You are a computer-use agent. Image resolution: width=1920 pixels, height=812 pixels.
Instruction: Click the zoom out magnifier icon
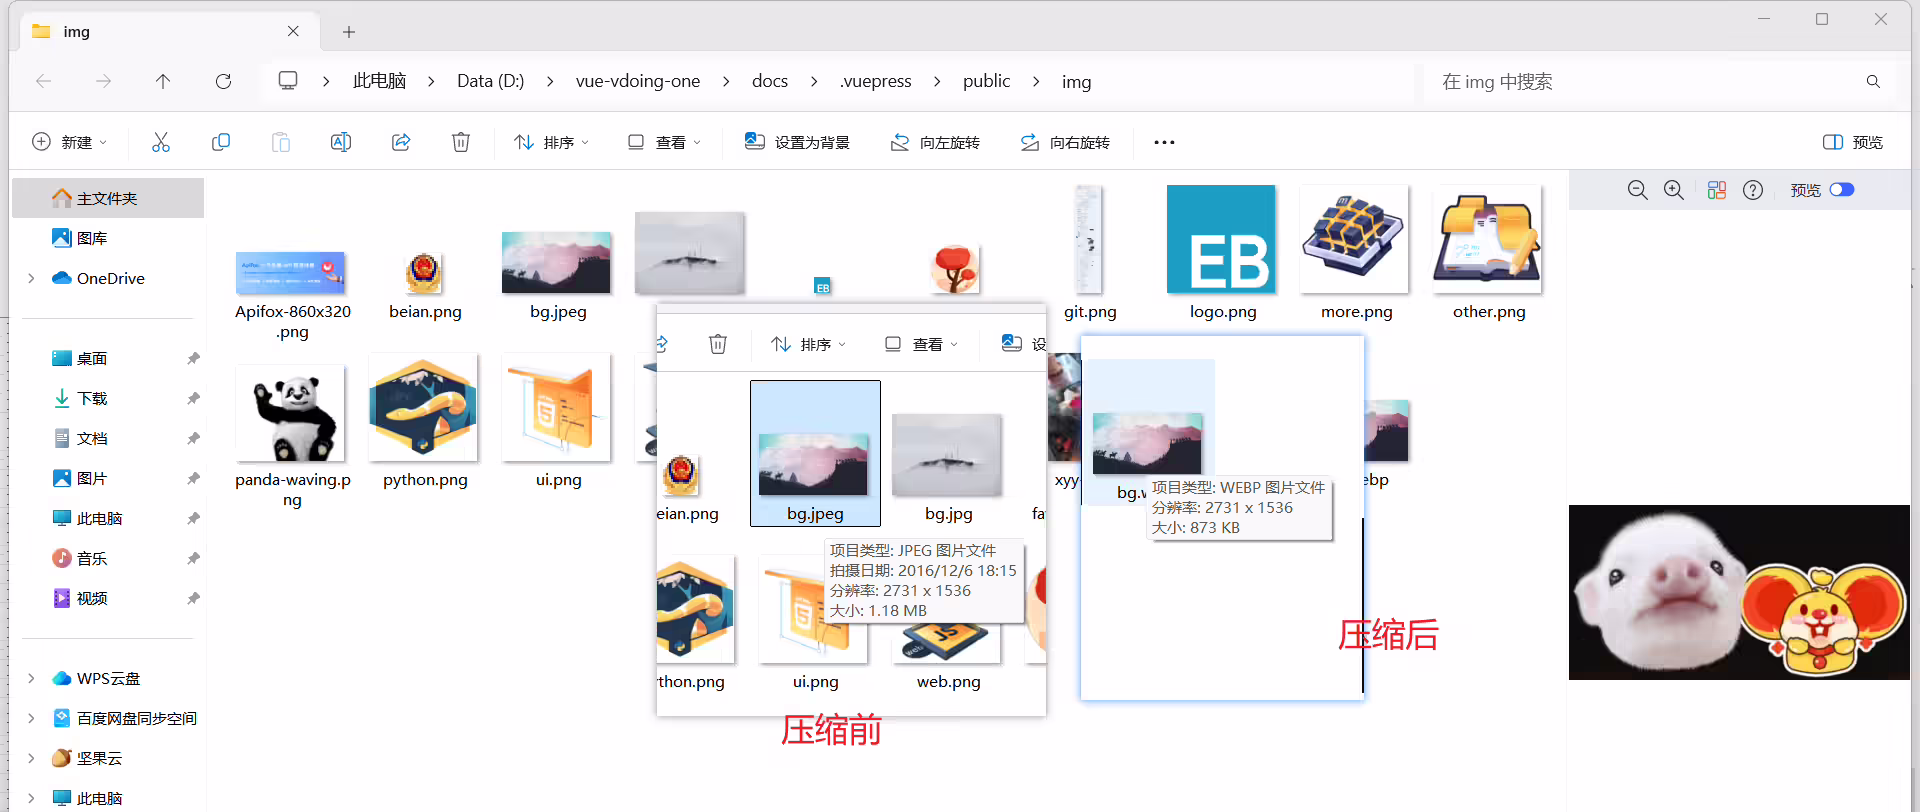[1637, 190]
